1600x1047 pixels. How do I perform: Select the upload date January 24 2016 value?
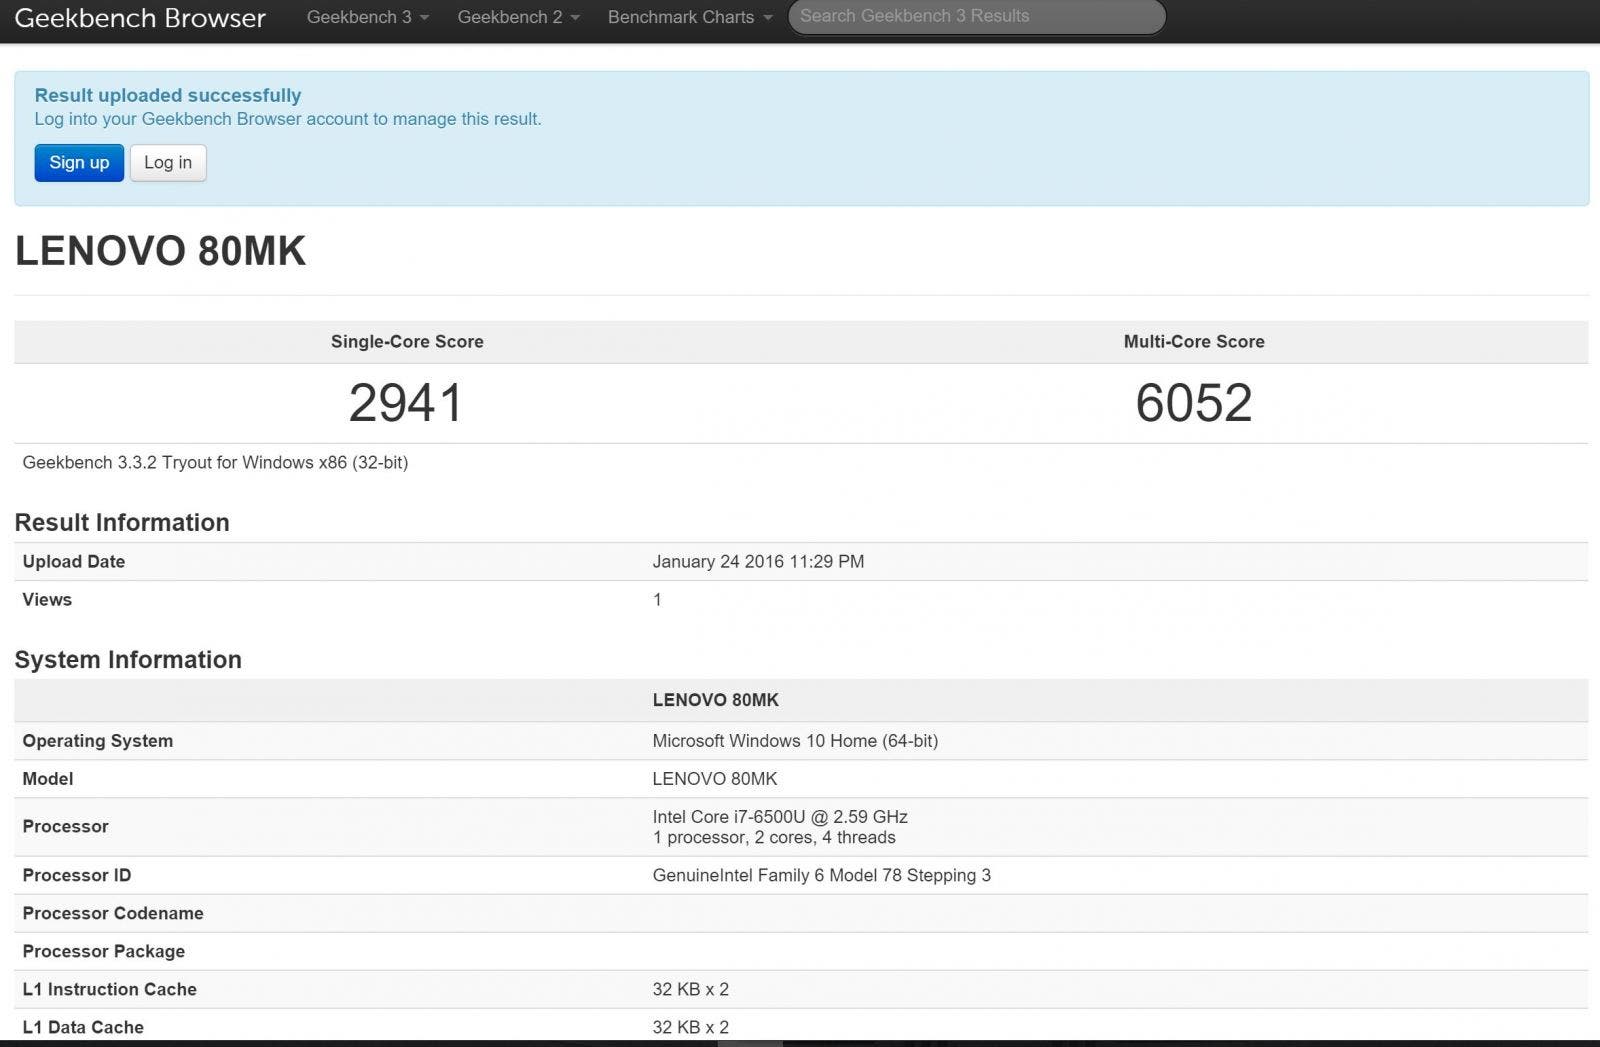coord(758,561)
